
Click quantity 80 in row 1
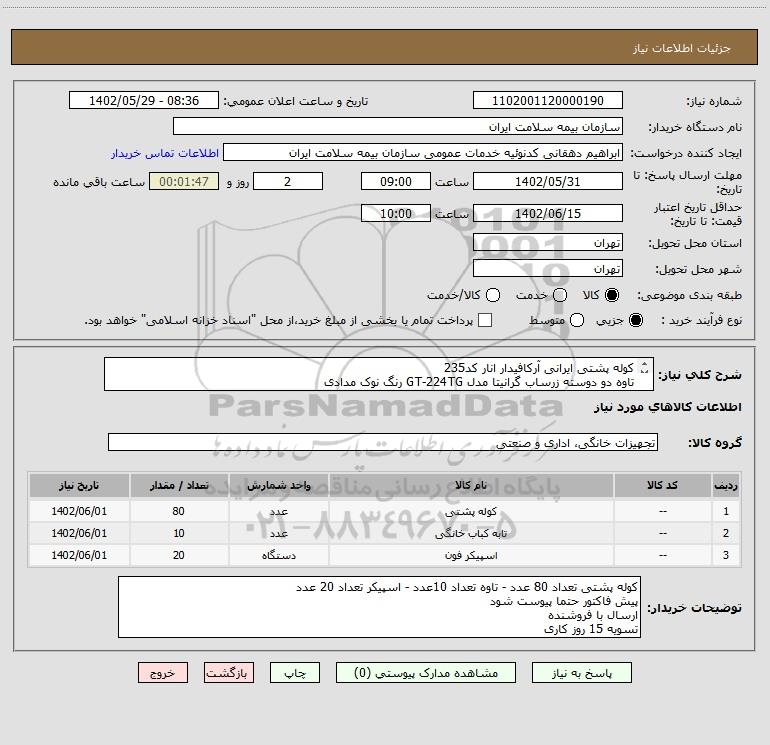coord(179,511)
